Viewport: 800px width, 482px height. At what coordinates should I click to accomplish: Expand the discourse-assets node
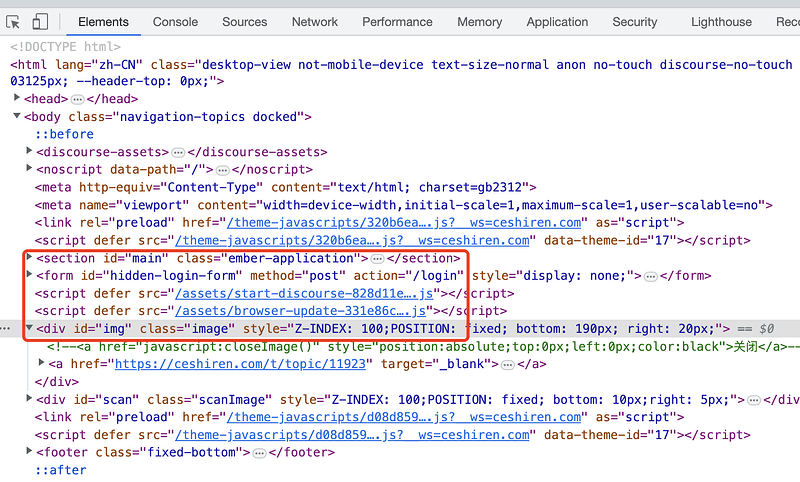[x=29, y=150]
